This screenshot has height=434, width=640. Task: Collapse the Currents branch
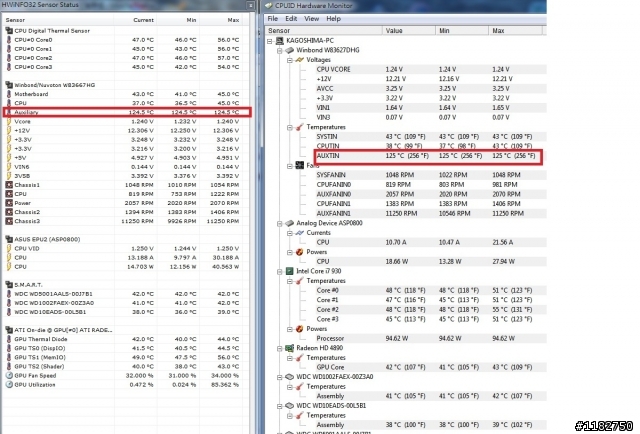289,233
